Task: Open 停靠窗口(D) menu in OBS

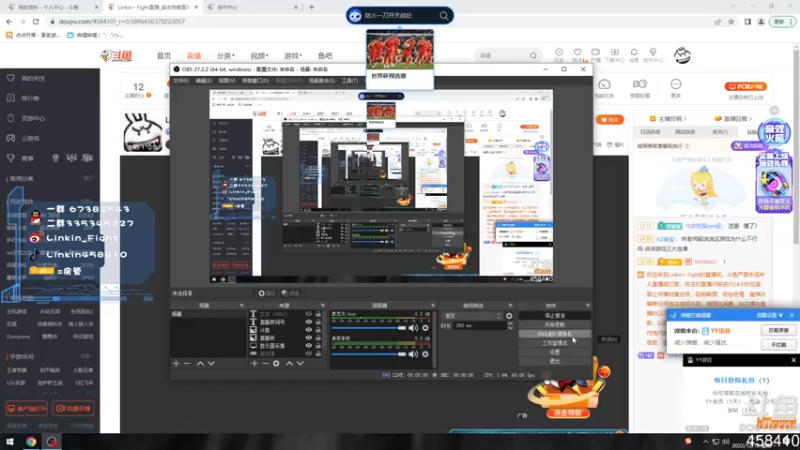Action: tap(255, 81)
